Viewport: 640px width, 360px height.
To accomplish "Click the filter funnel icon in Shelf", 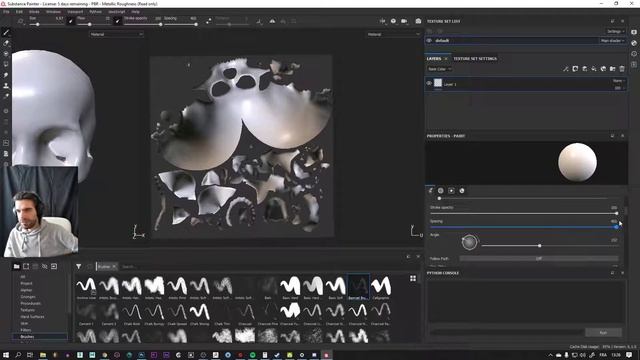I will pos(78,267).
